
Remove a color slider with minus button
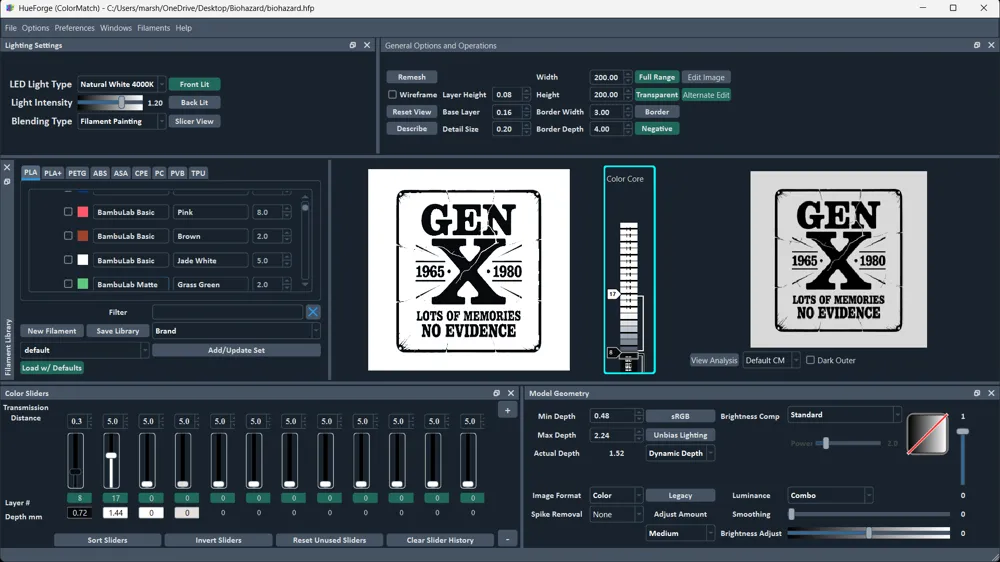508,540
